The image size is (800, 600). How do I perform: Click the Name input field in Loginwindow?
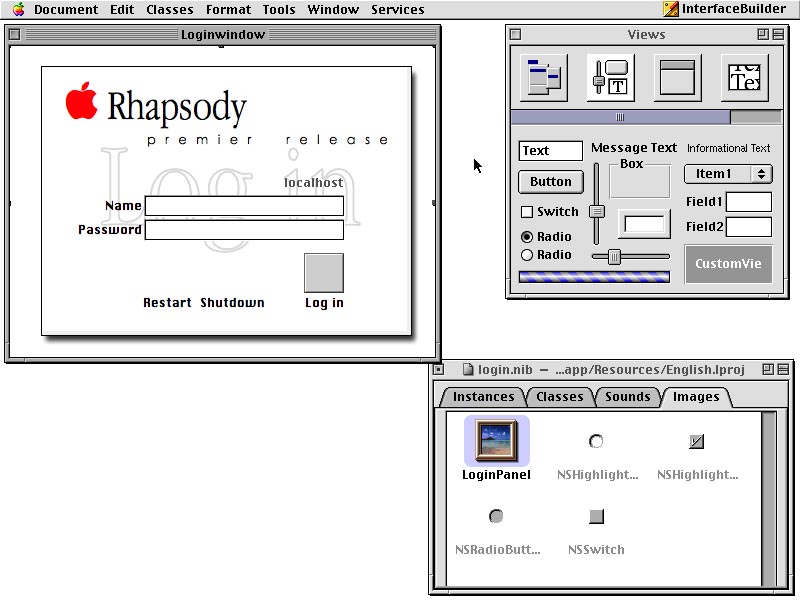coord(244,206)
